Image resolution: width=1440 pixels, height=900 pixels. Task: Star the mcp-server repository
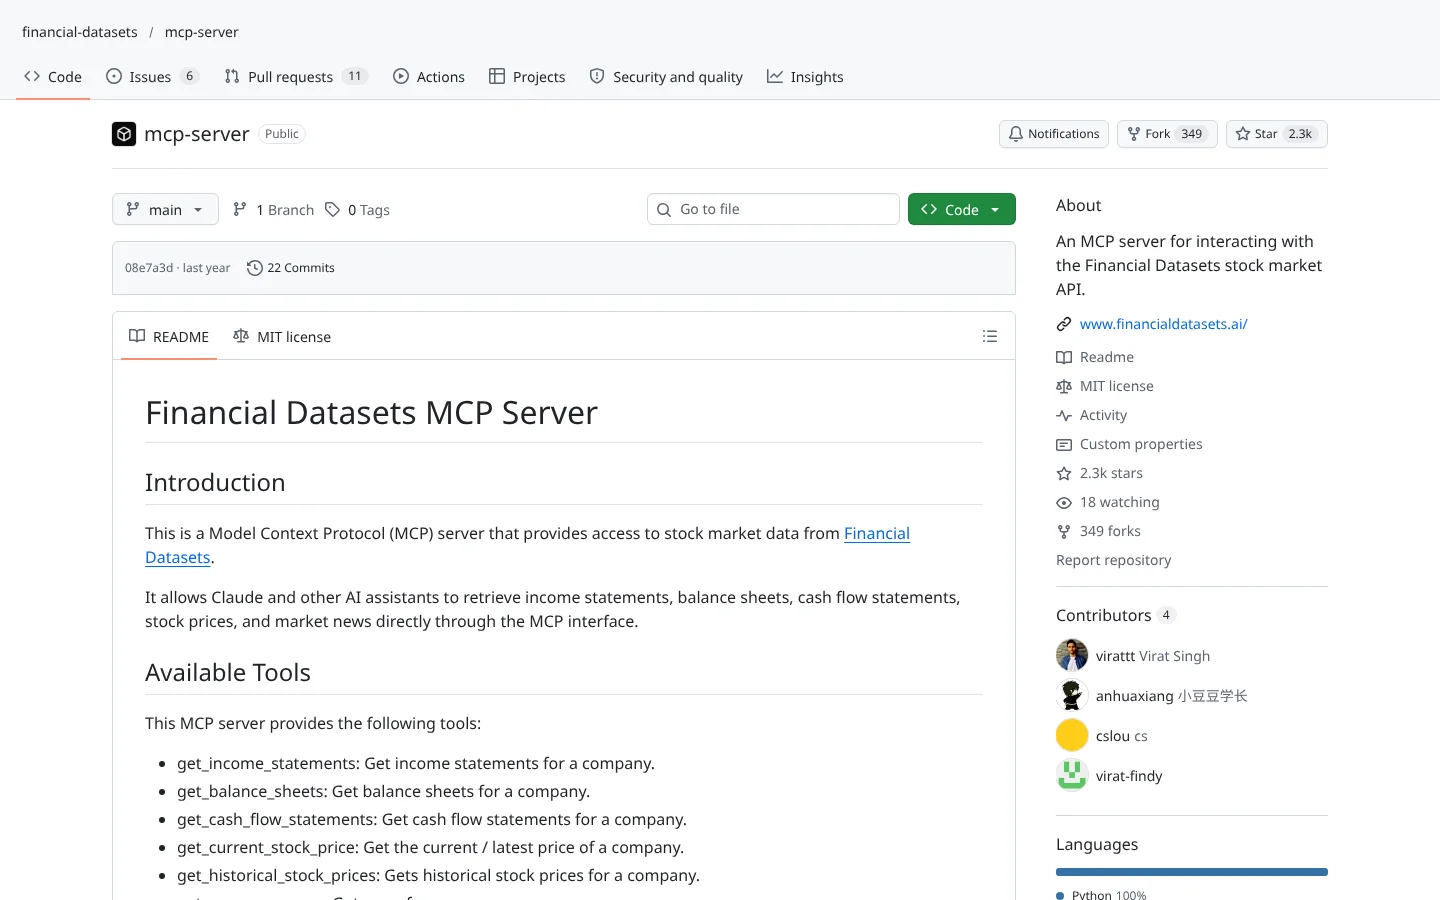click(1277, 134)
